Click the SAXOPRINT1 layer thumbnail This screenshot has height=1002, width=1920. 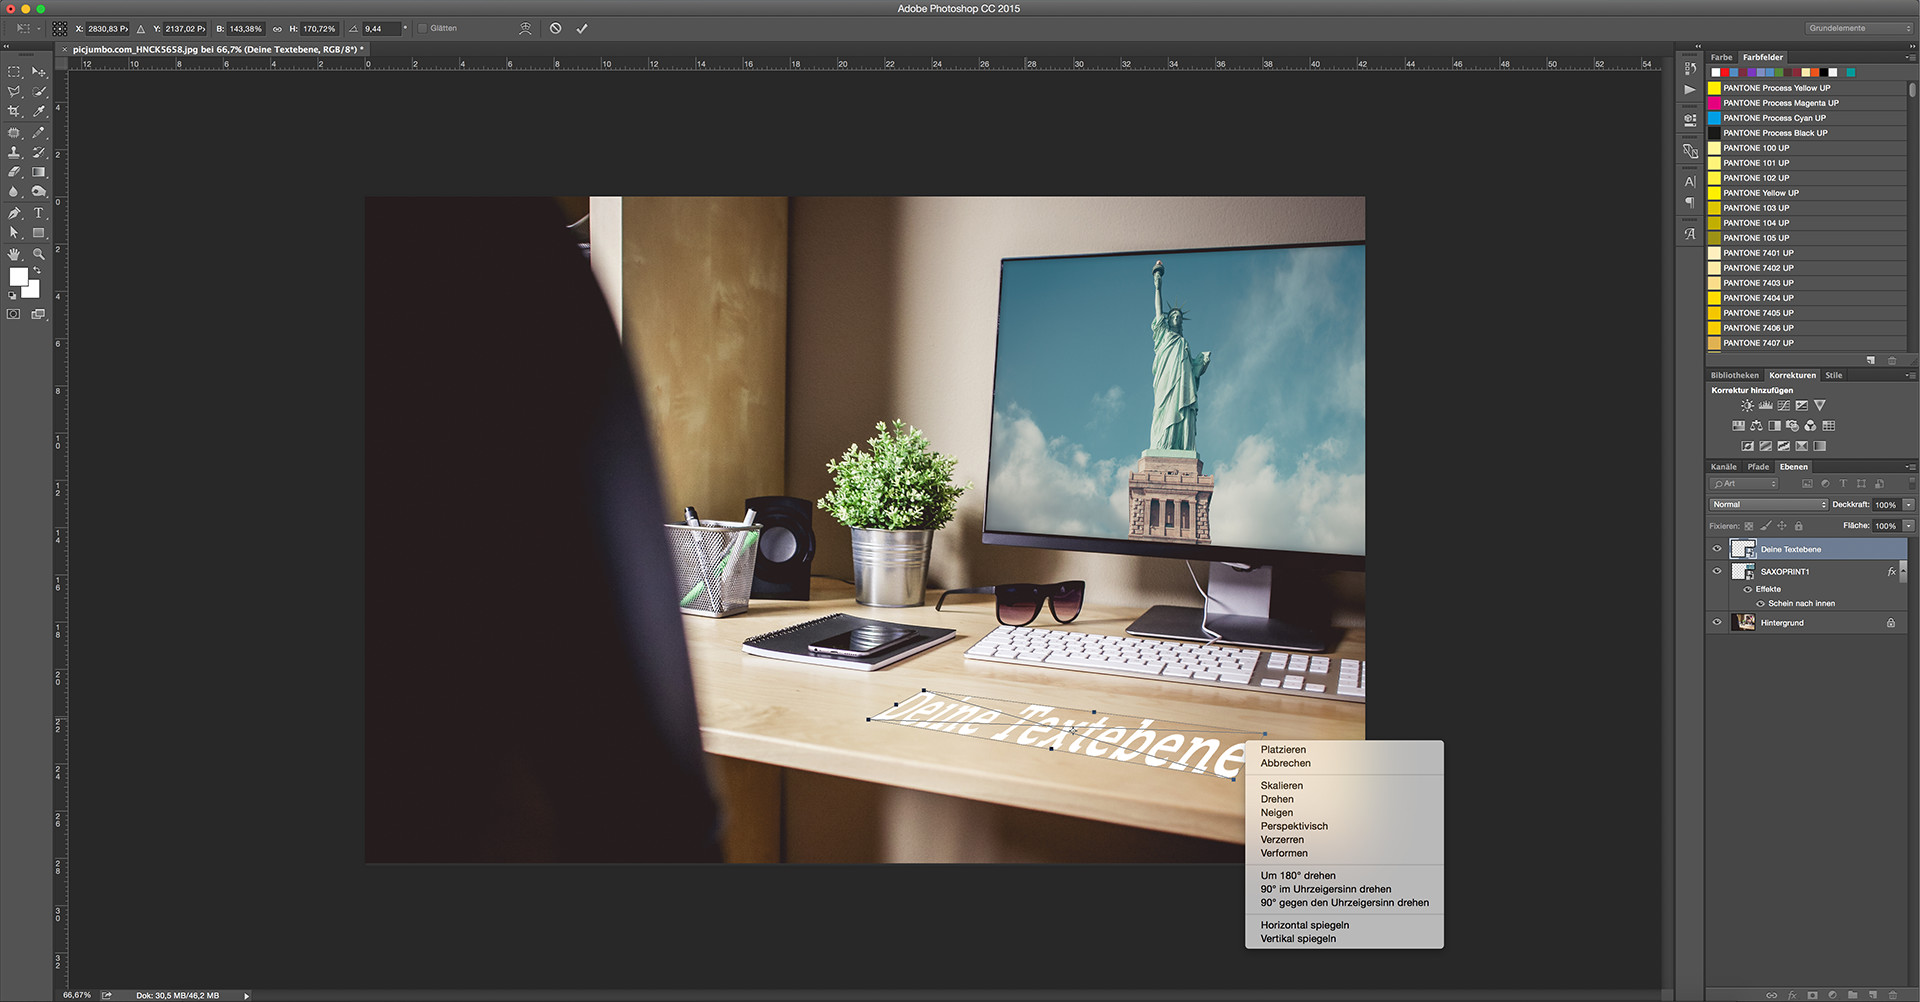1744,571
